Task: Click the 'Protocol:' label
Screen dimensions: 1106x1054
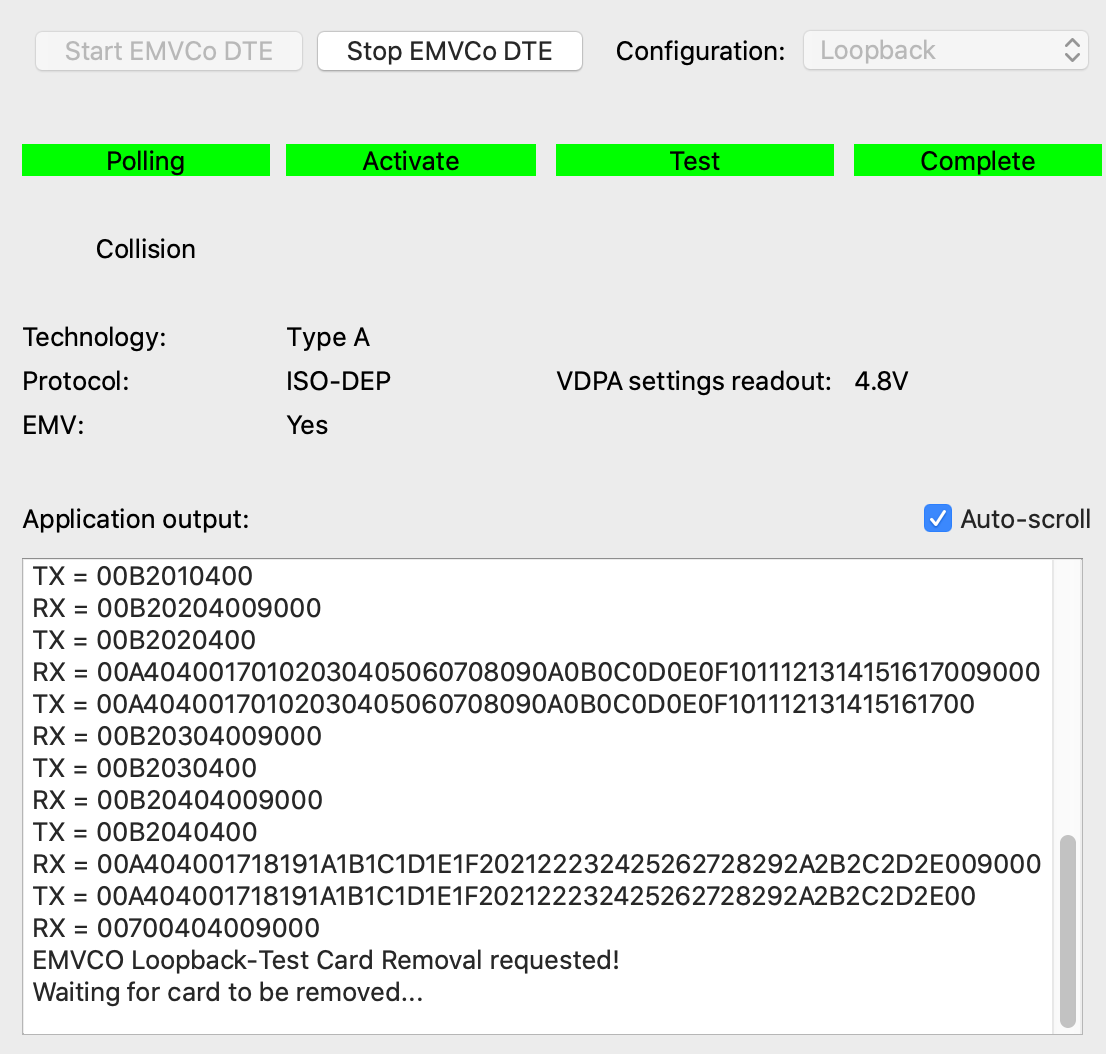Action: pyautogui.click(x=76, y=381)
